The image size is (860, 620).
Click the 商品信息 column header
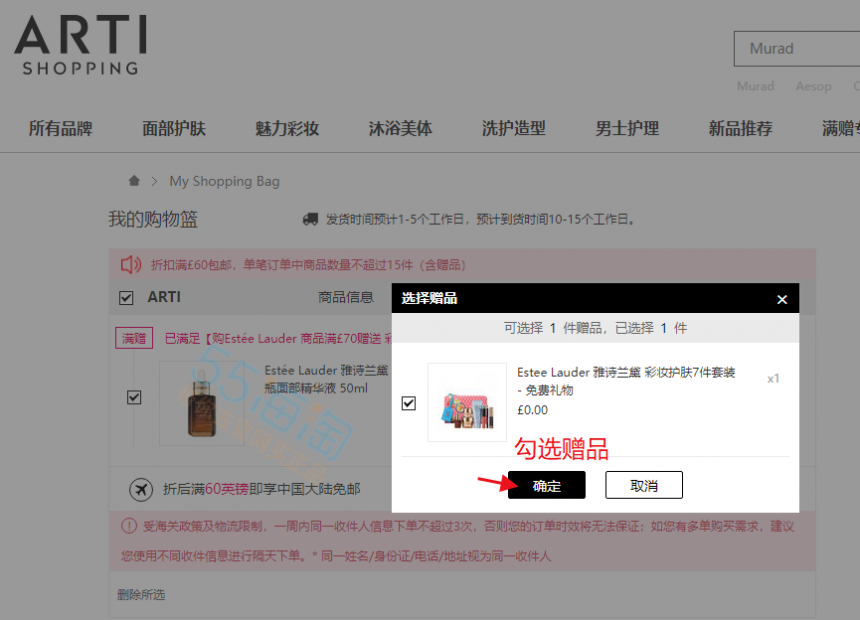346,297
